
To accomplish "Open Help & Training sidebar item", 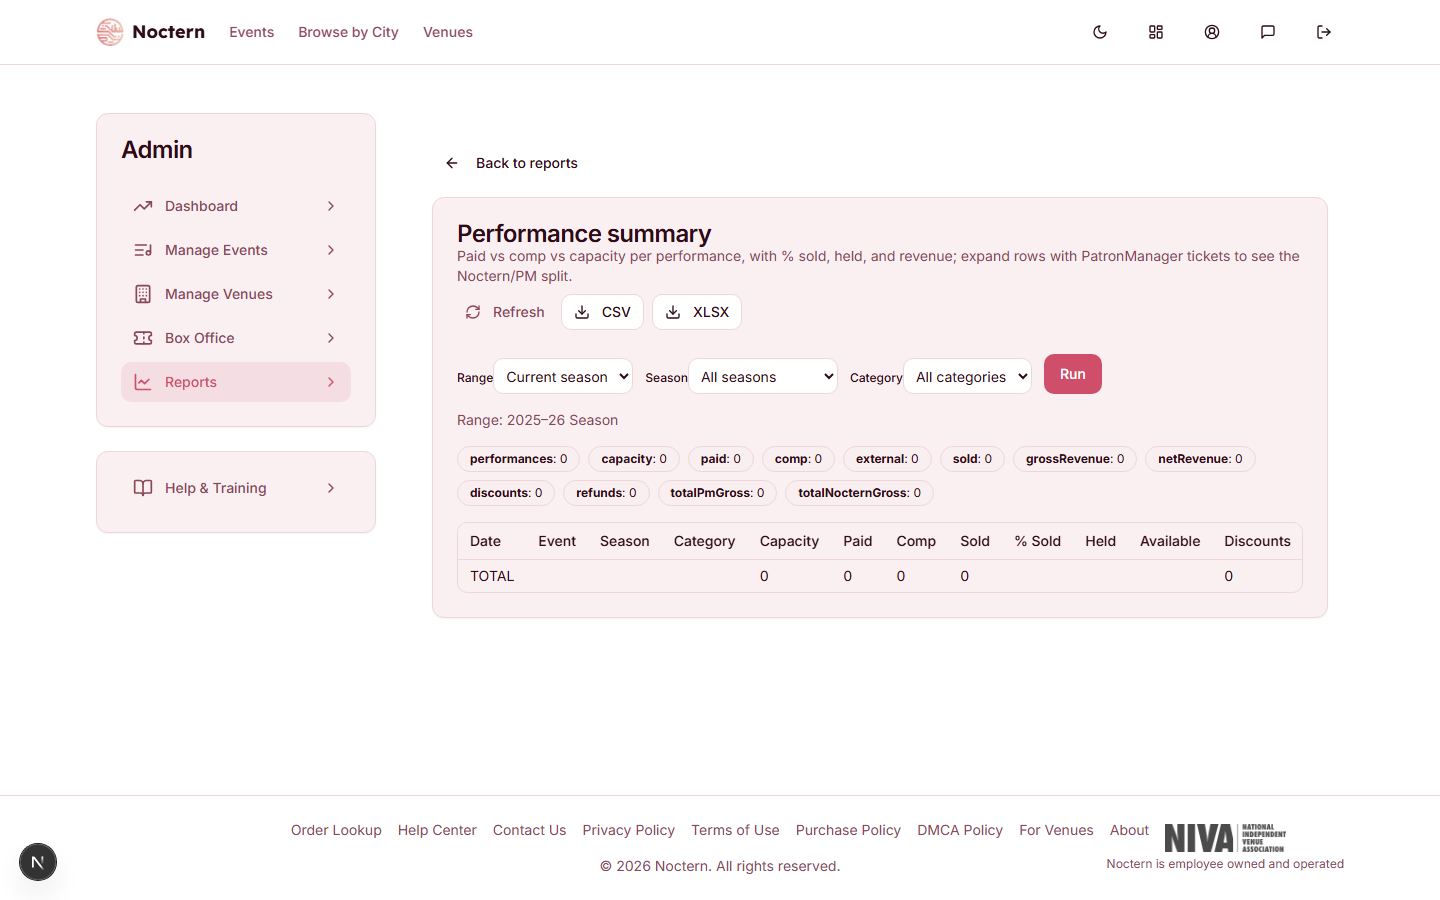I will (x=236, y=488).
